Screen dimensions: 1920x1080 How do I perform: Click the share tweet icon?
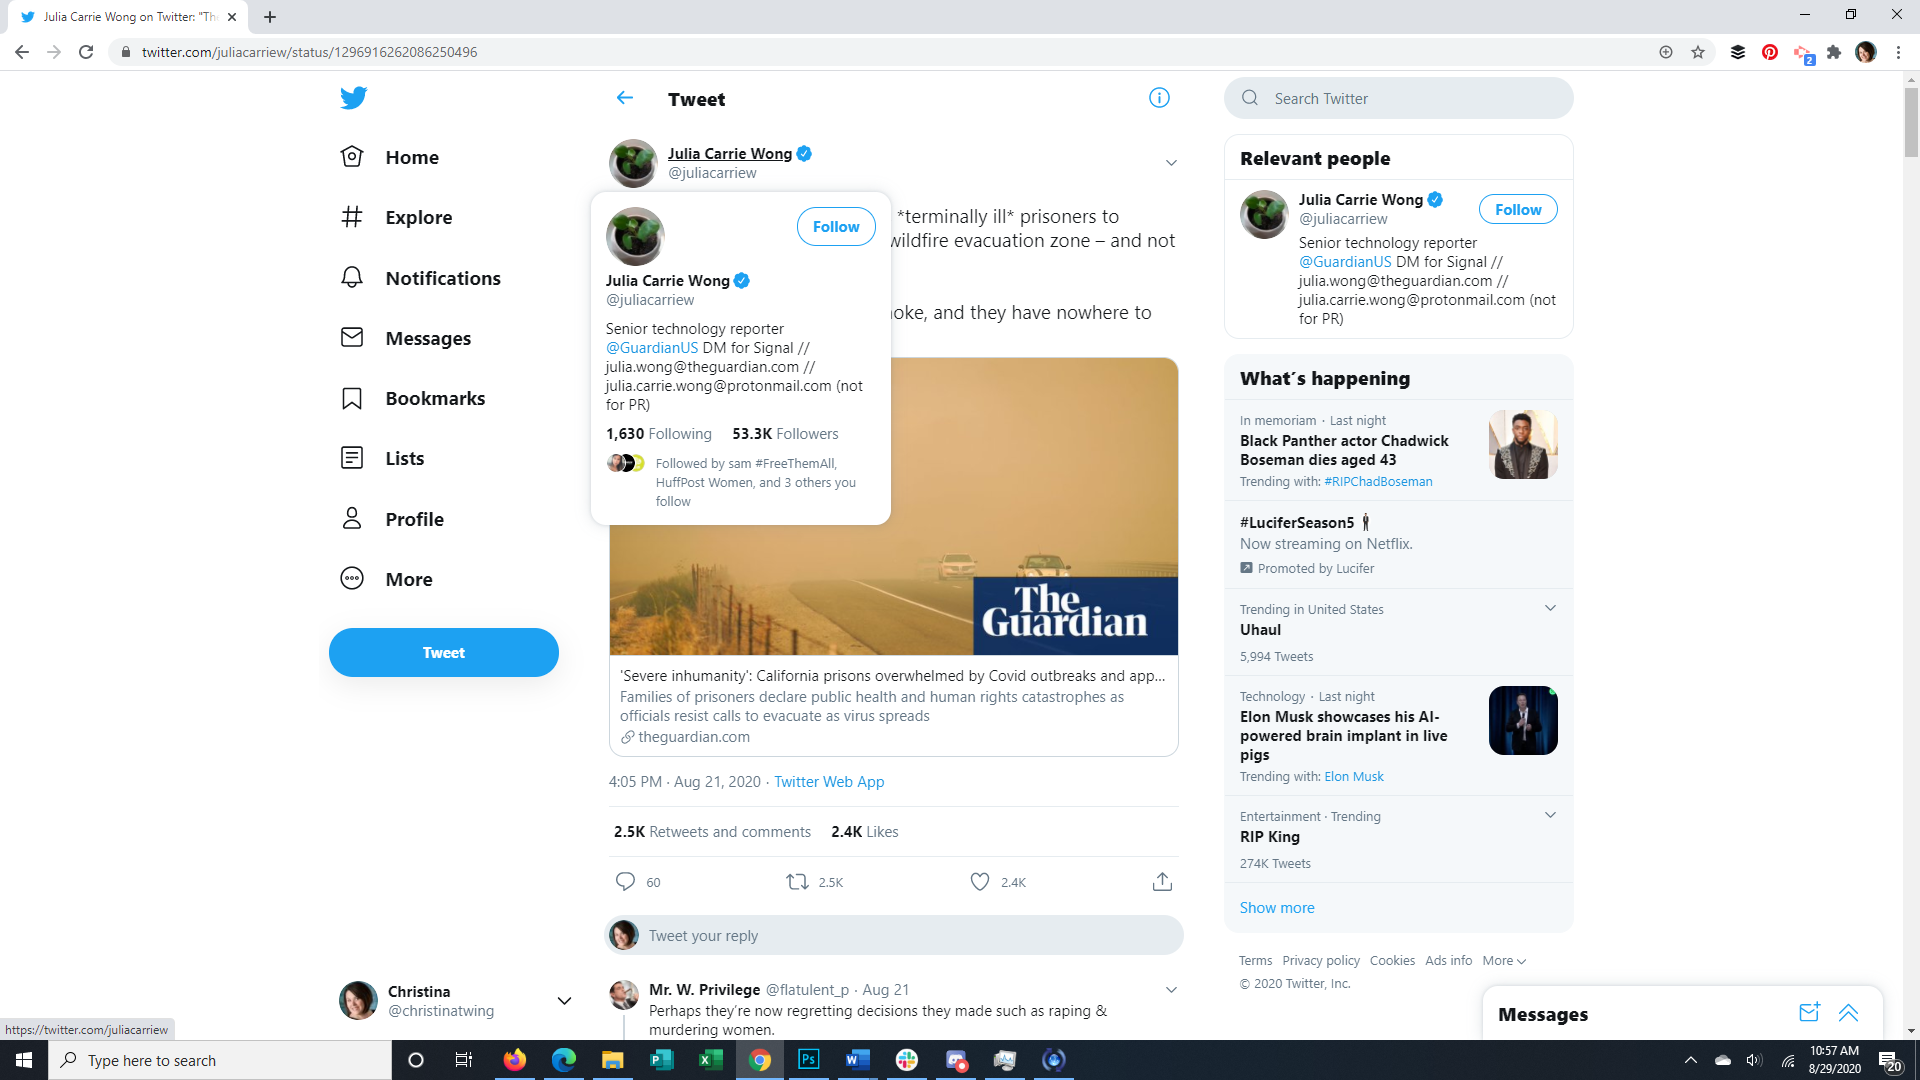[x=1162, y=882]
